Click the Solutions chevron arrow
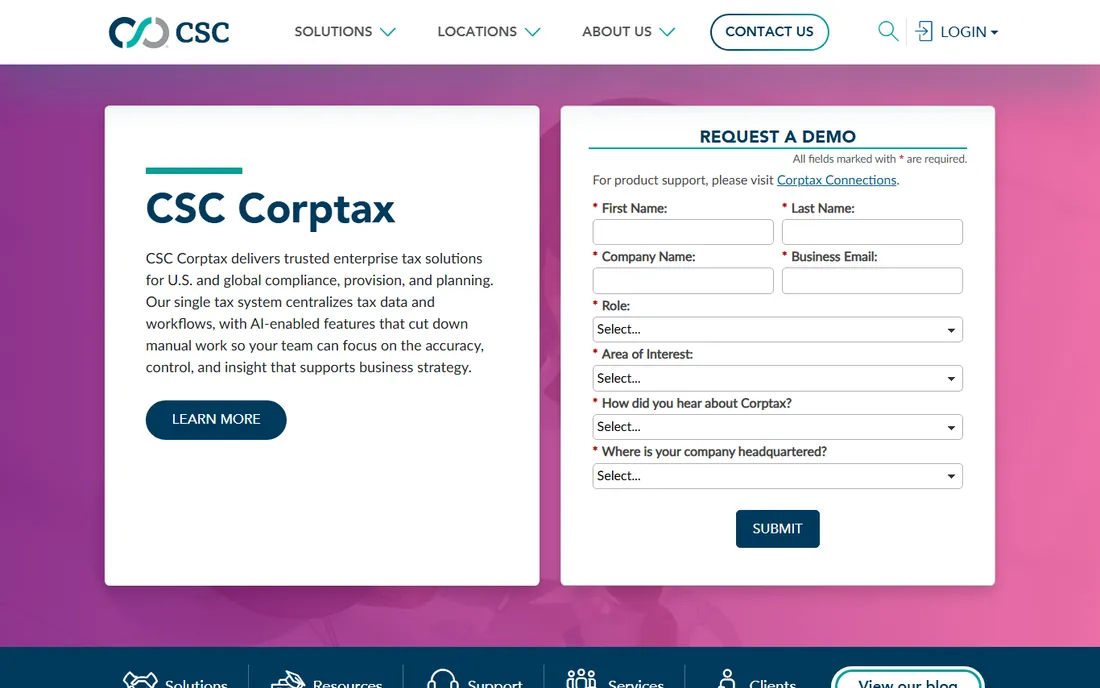 (x=388, y=32)
